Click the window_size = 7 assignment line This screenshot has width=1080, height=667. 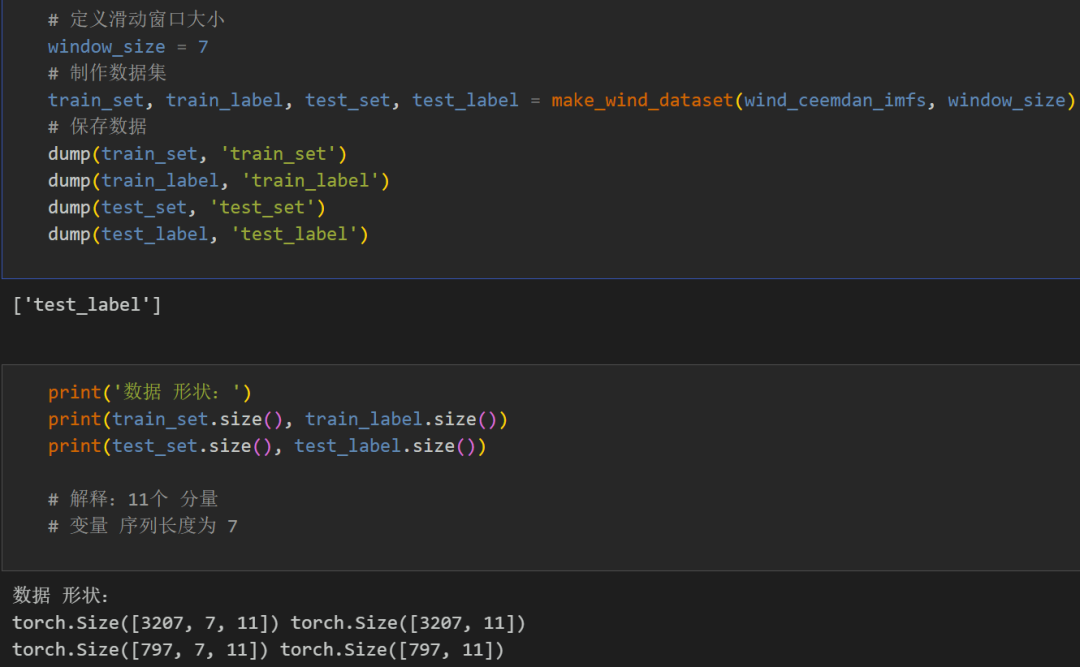(x=128, y=47)
